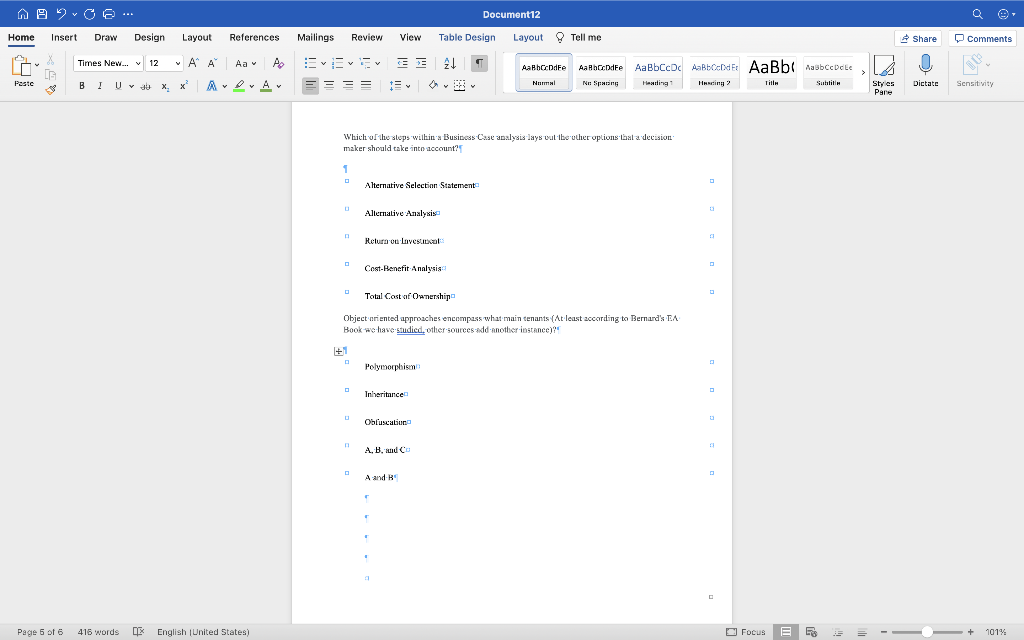Open the Styles Pane

(883, 73)
